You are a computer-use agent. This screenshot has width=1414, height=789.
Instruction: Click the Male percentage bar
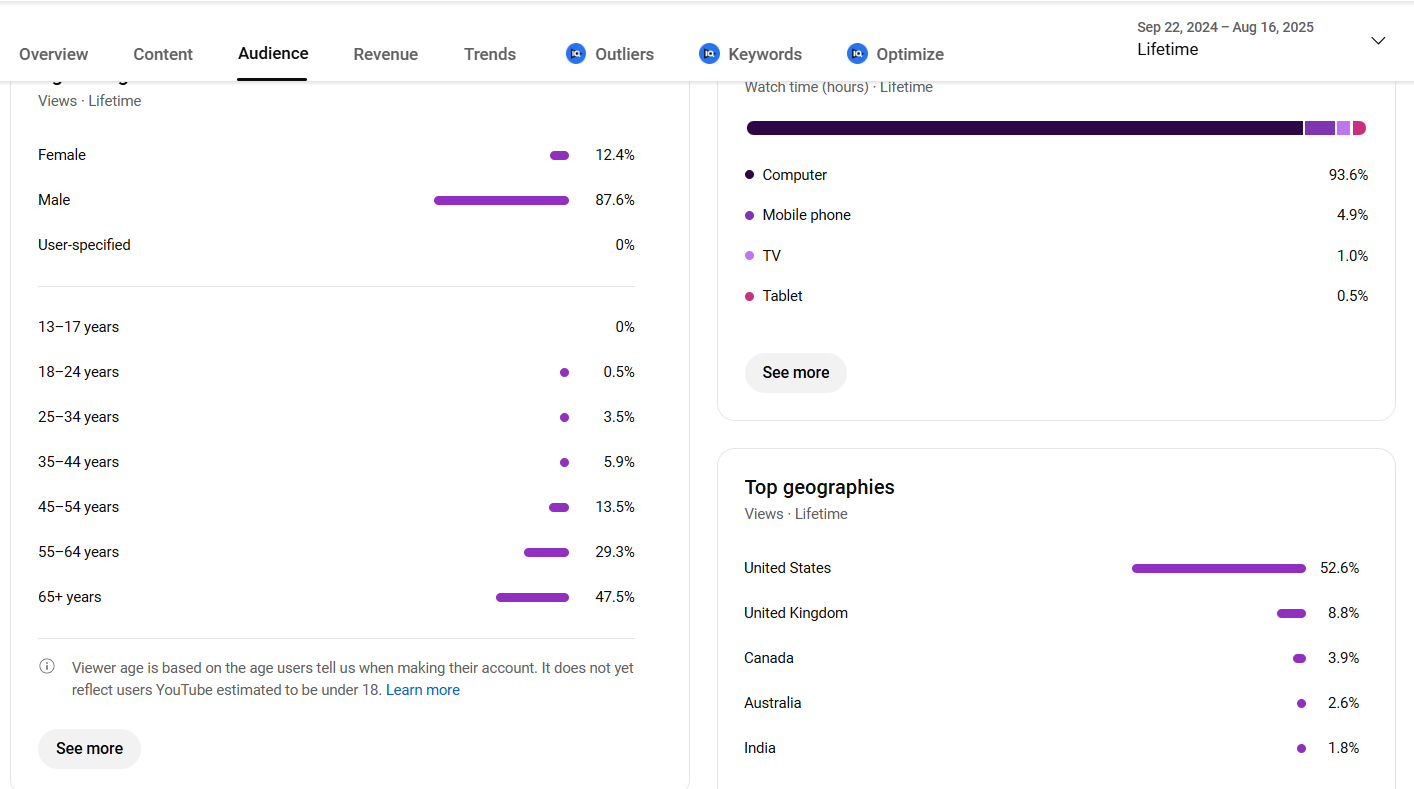coord(501,200)
